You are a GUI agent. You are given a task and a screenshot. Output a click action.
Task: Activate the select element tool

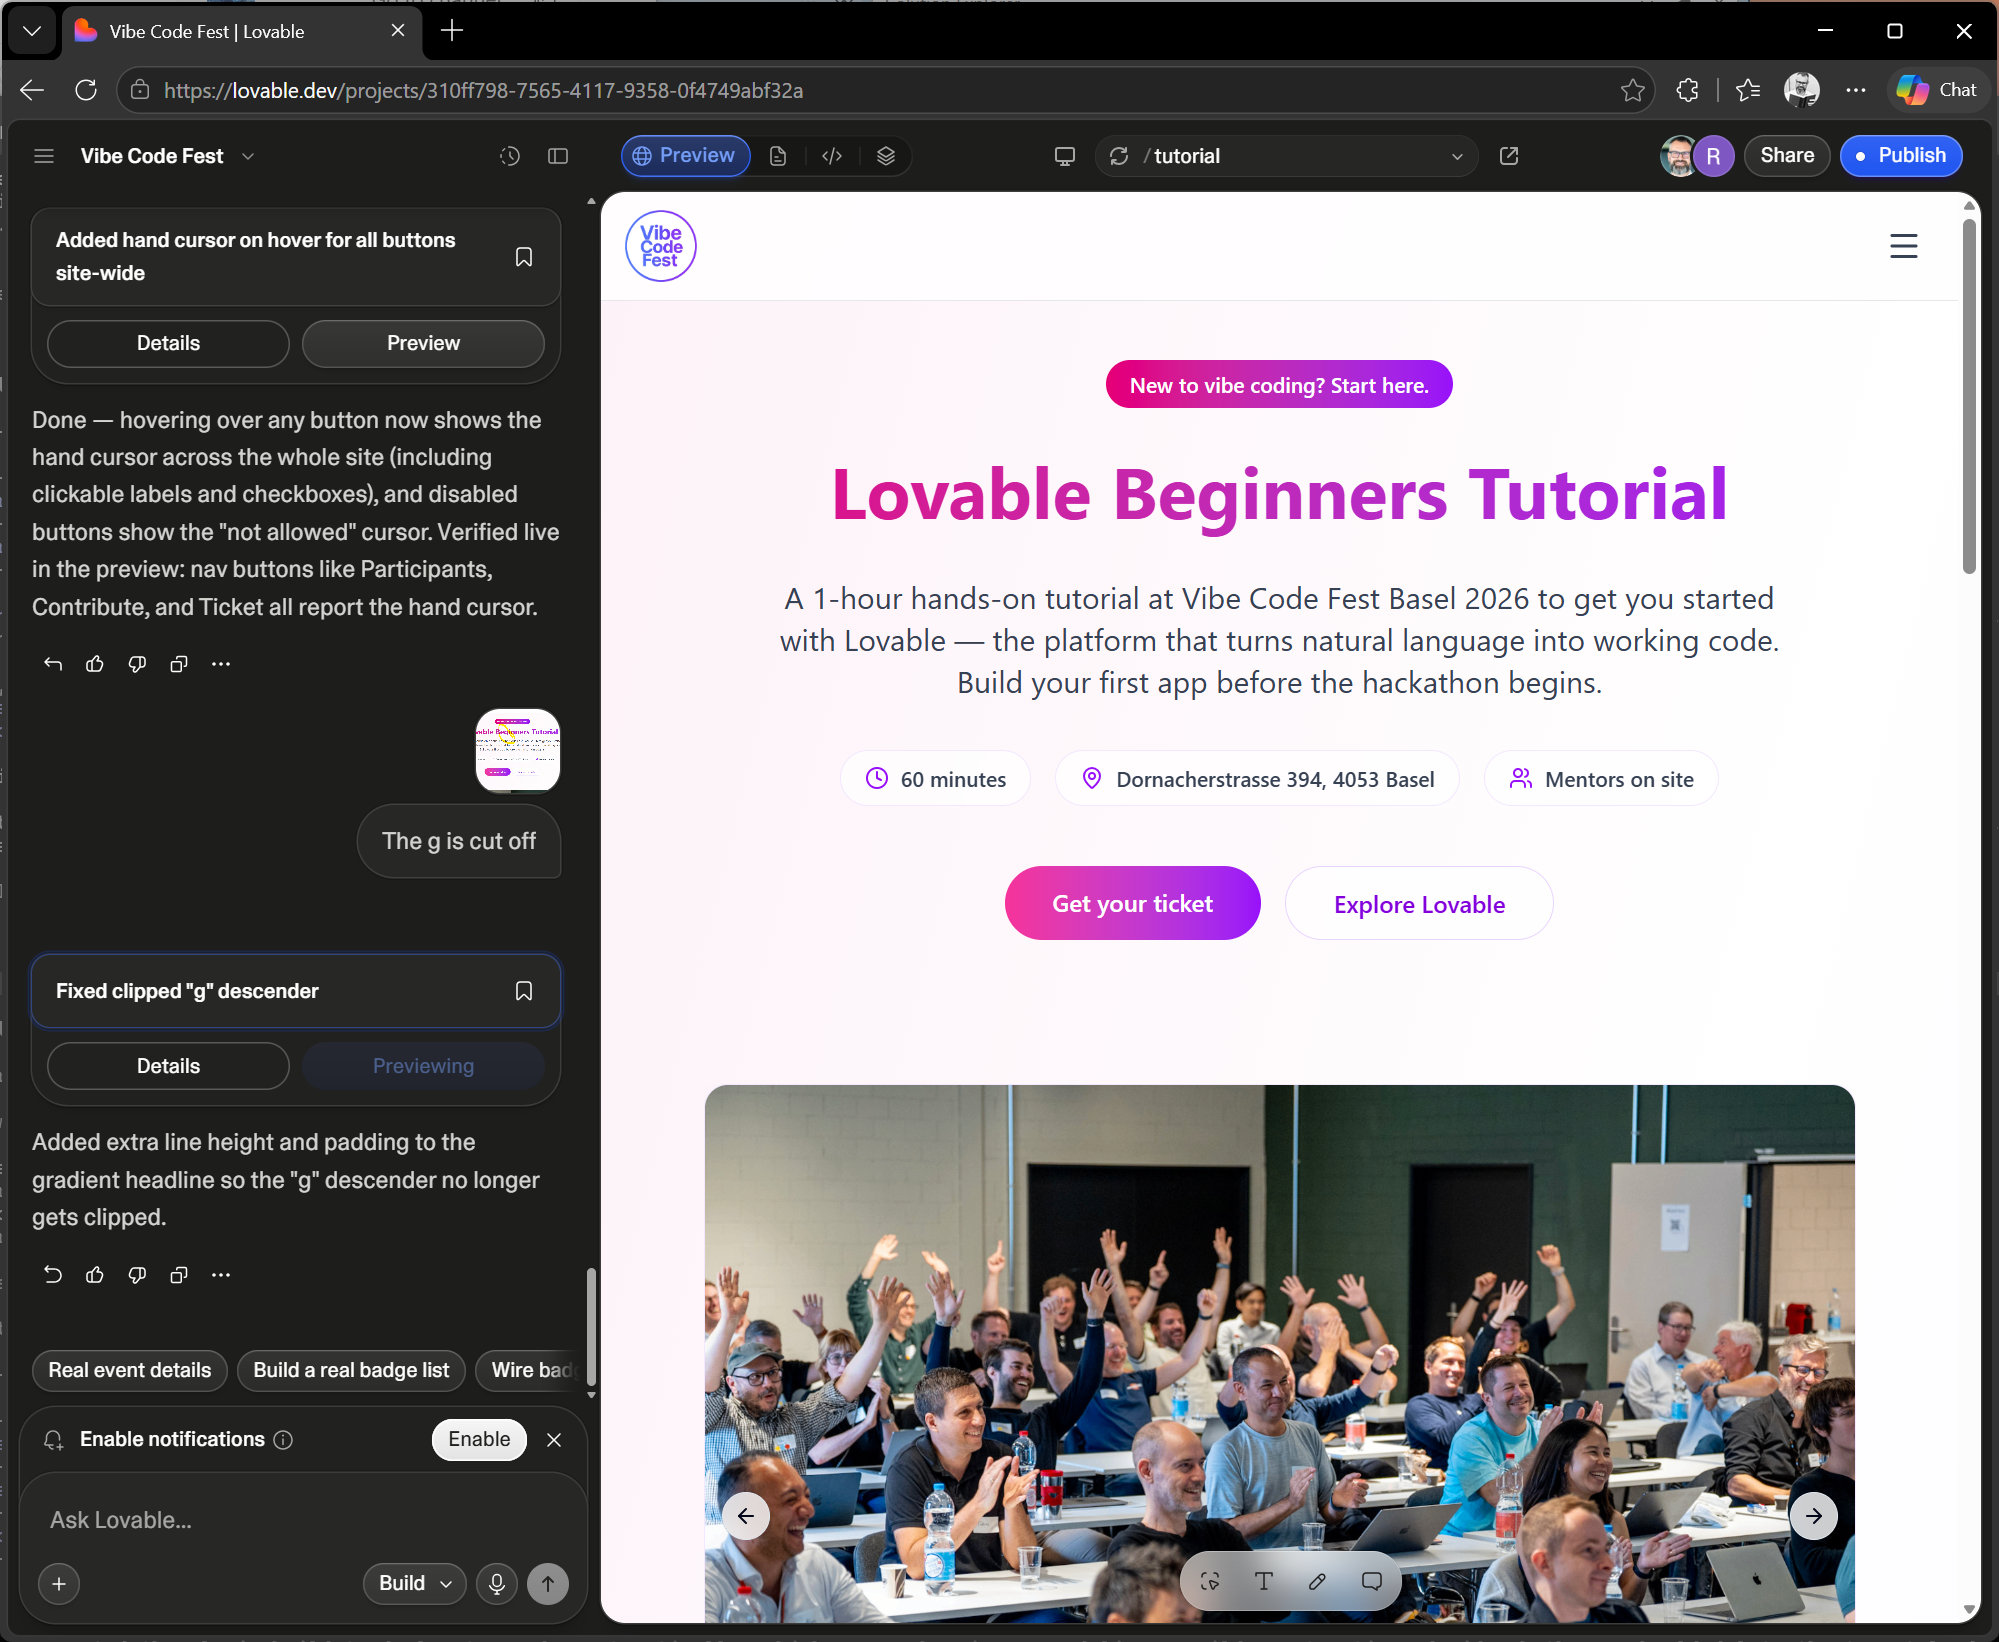[x=1210, y=1581]
